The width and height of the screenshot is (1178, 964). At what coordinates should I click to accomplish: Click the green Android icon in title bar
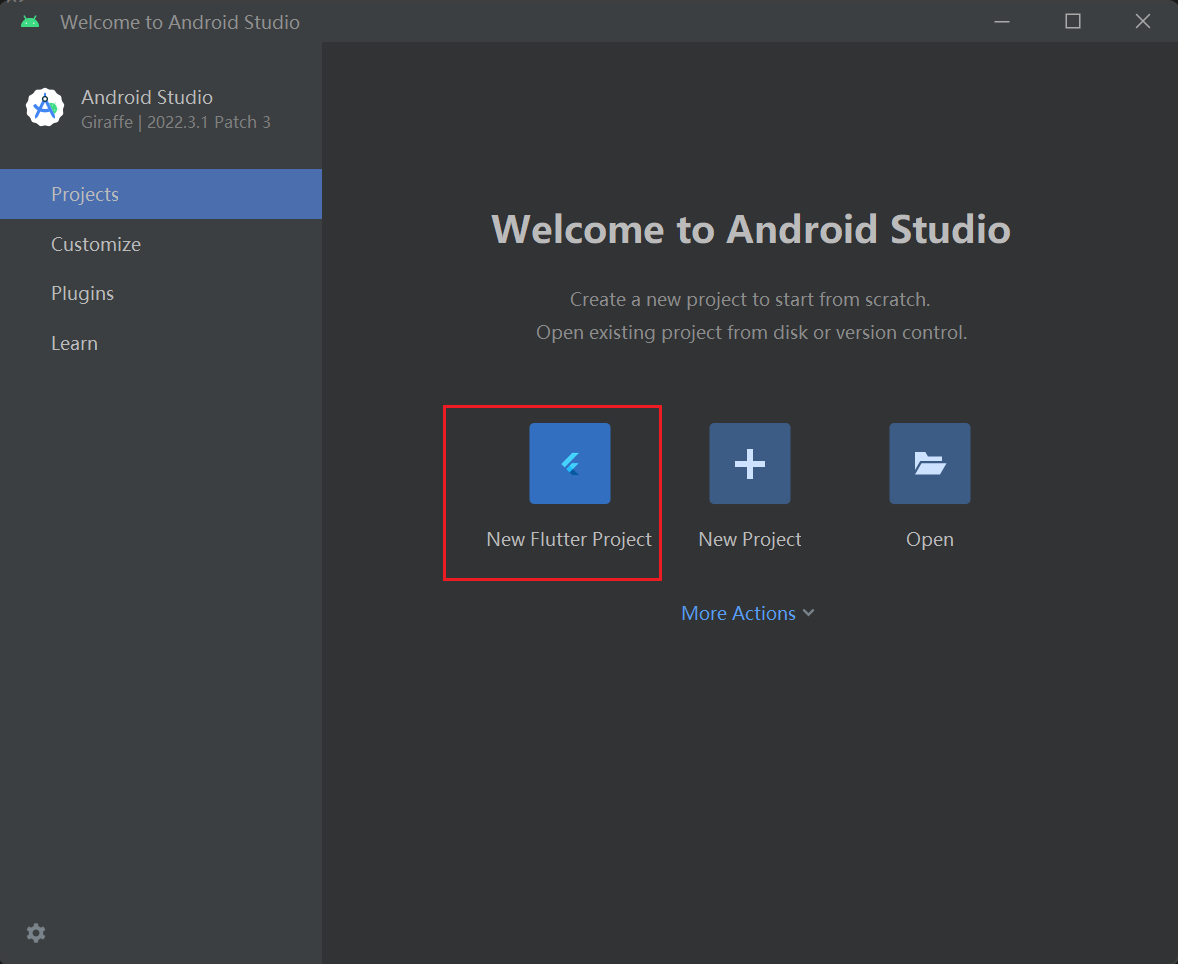click(x=30, y=22)
